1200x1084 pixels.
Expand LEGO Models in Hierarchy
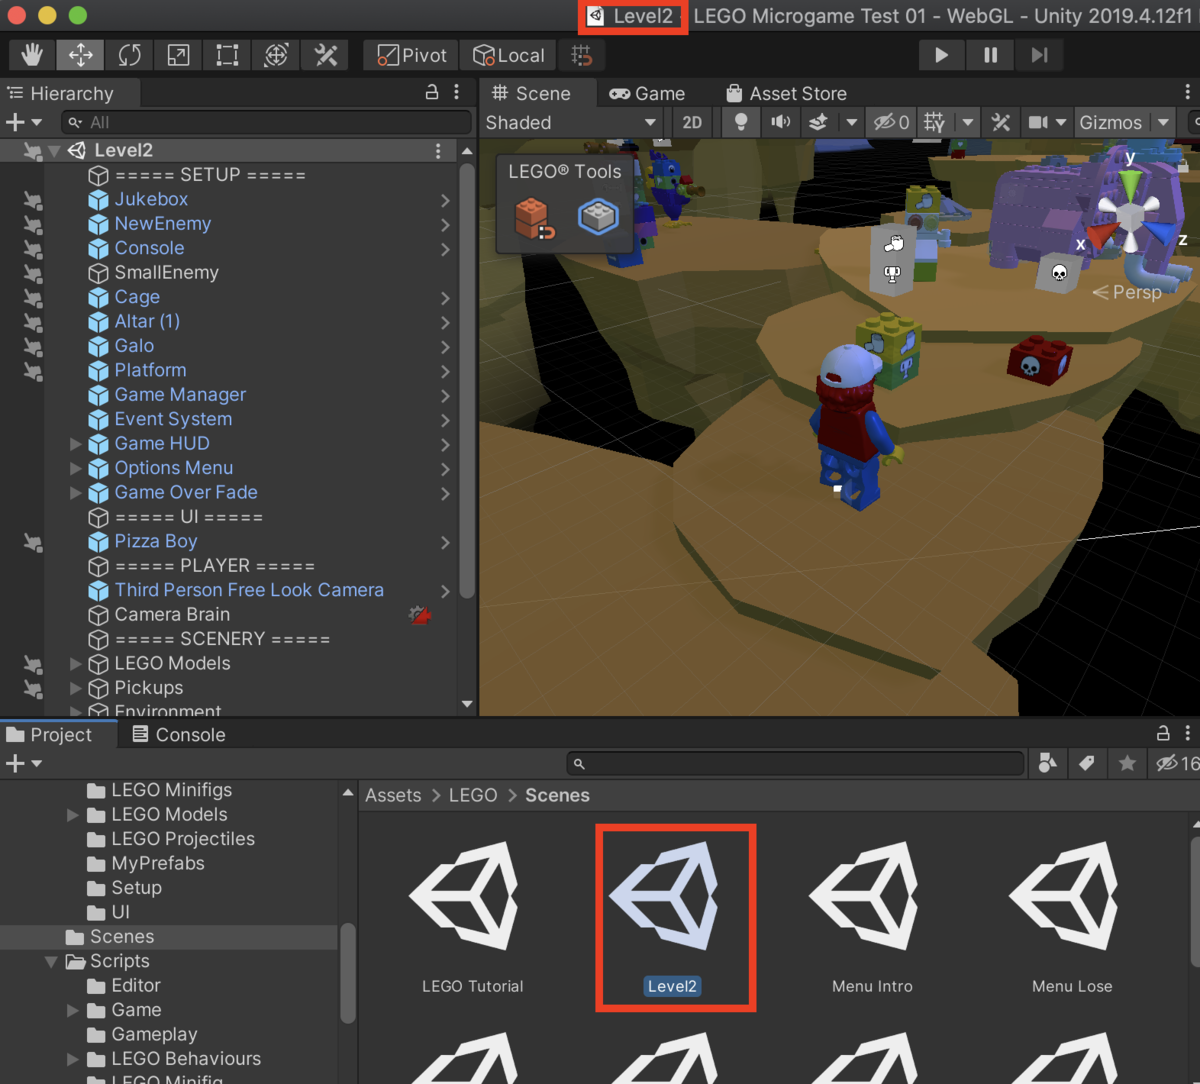[x=75, y=663]
